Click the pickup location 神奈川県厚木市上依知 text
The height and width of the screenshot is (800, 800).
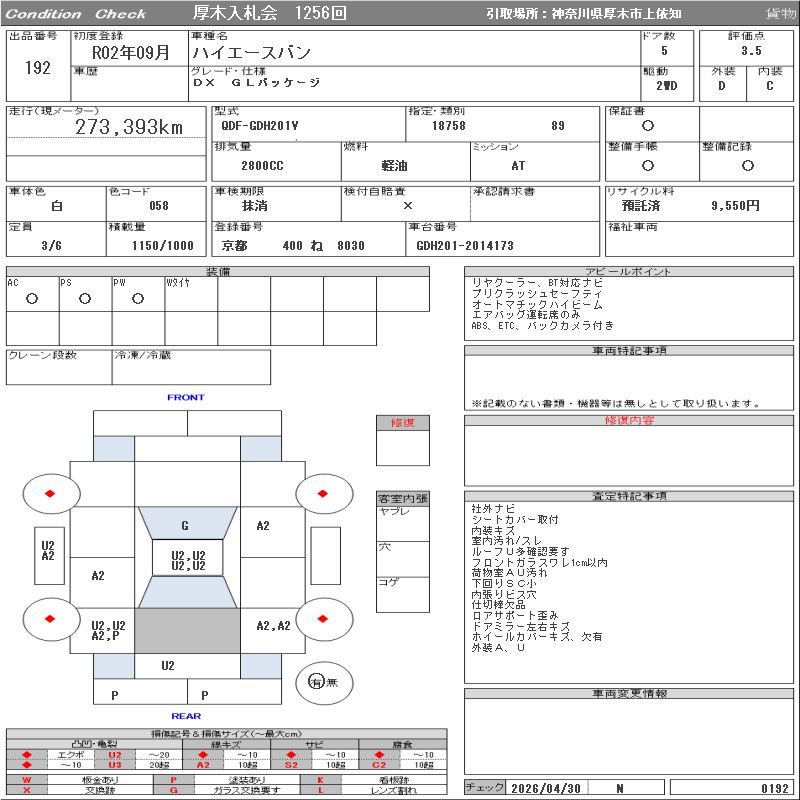tap(616, 14)
